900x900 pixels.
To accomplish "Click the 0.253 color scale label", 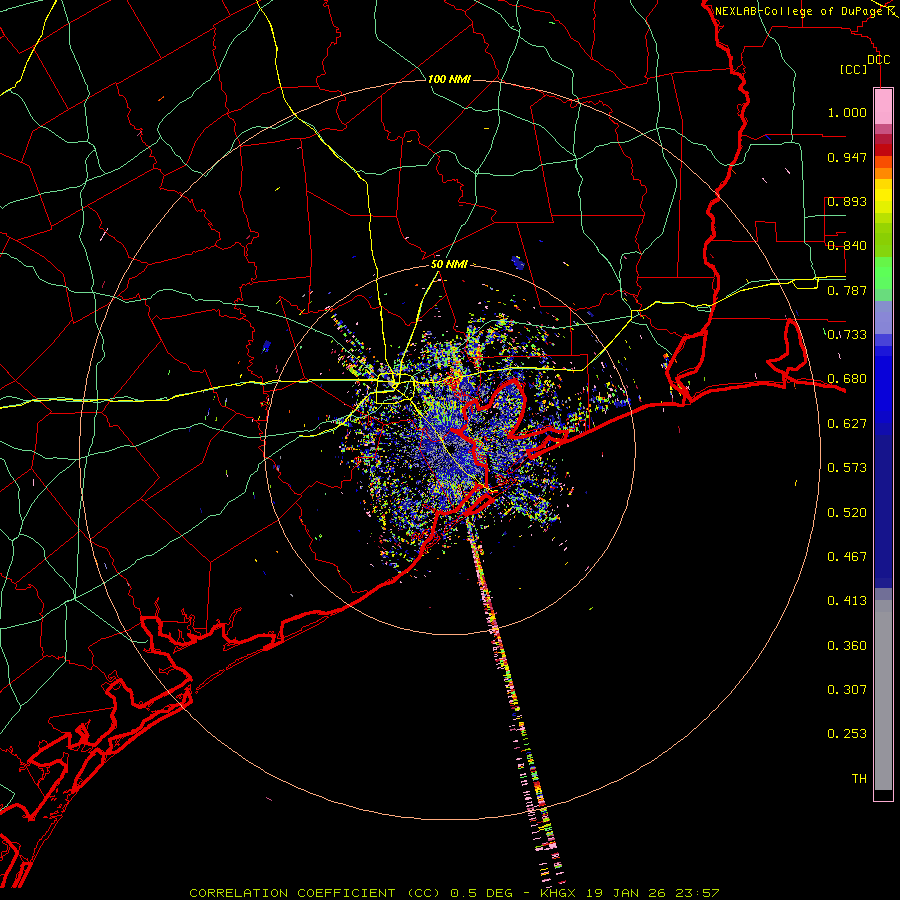I will tap(847, 734).
